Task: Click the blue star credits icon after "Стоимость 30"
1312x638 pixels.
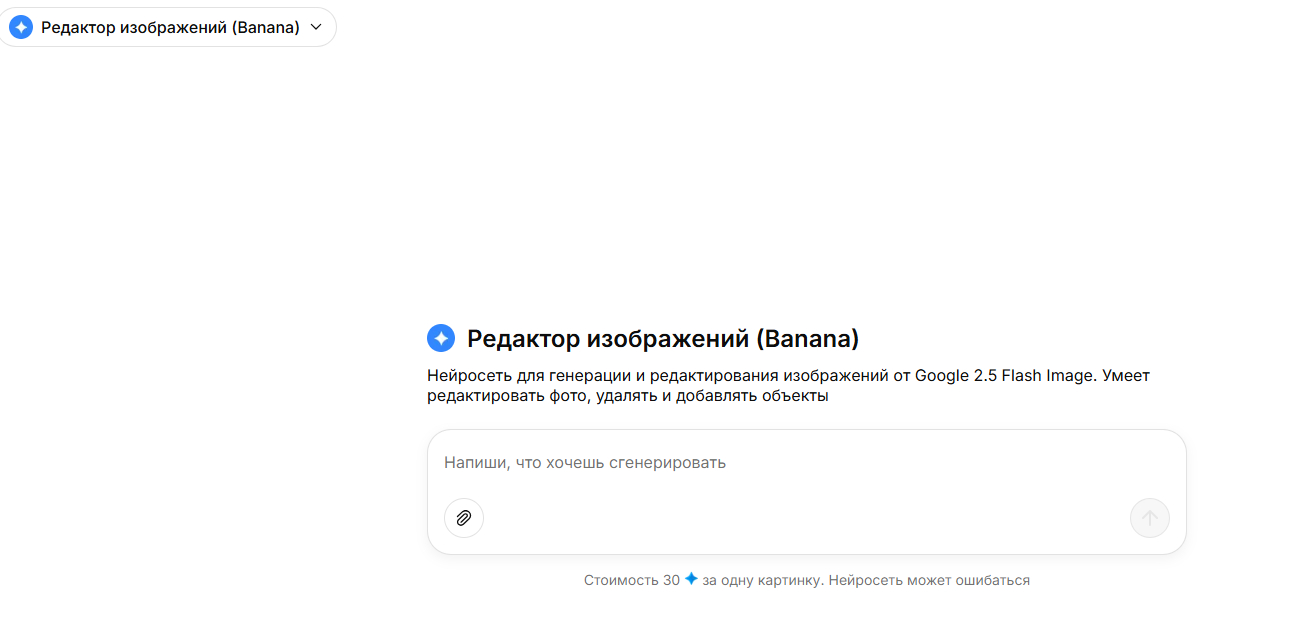Action: [691, 579]
